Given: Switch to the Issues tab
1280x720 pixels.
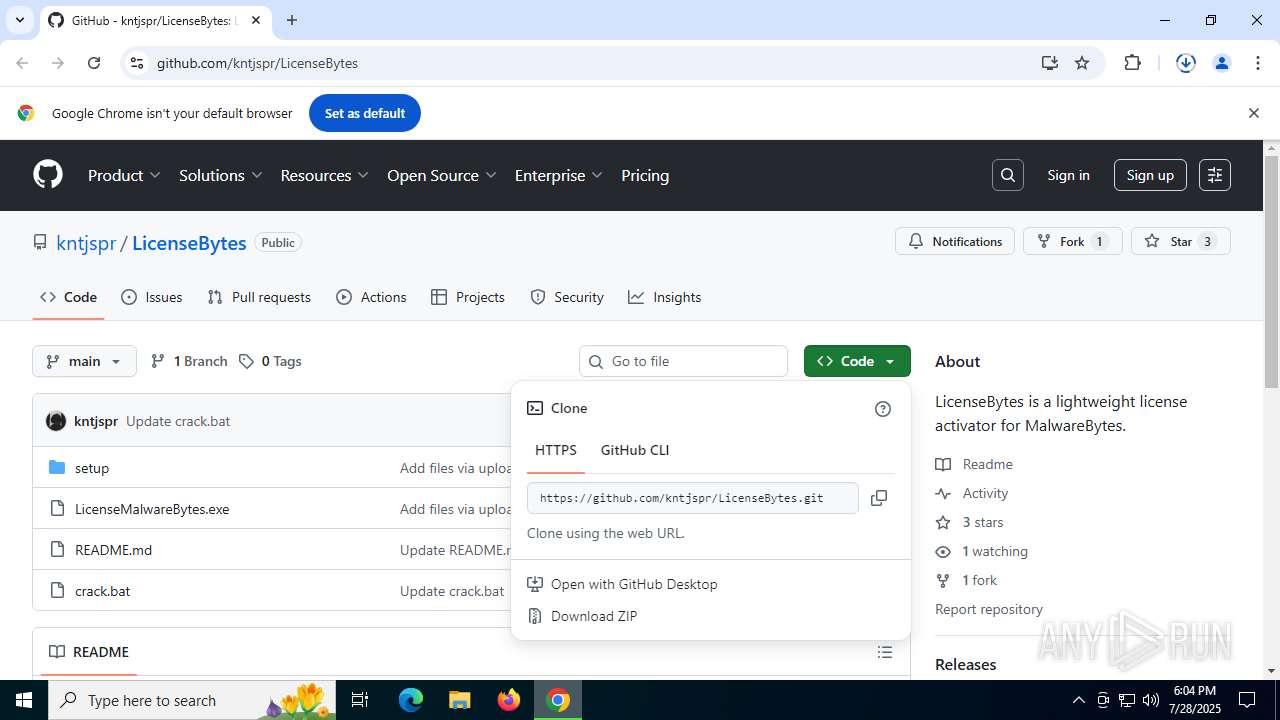Looking at the screenshot, I should pos(152,297).
